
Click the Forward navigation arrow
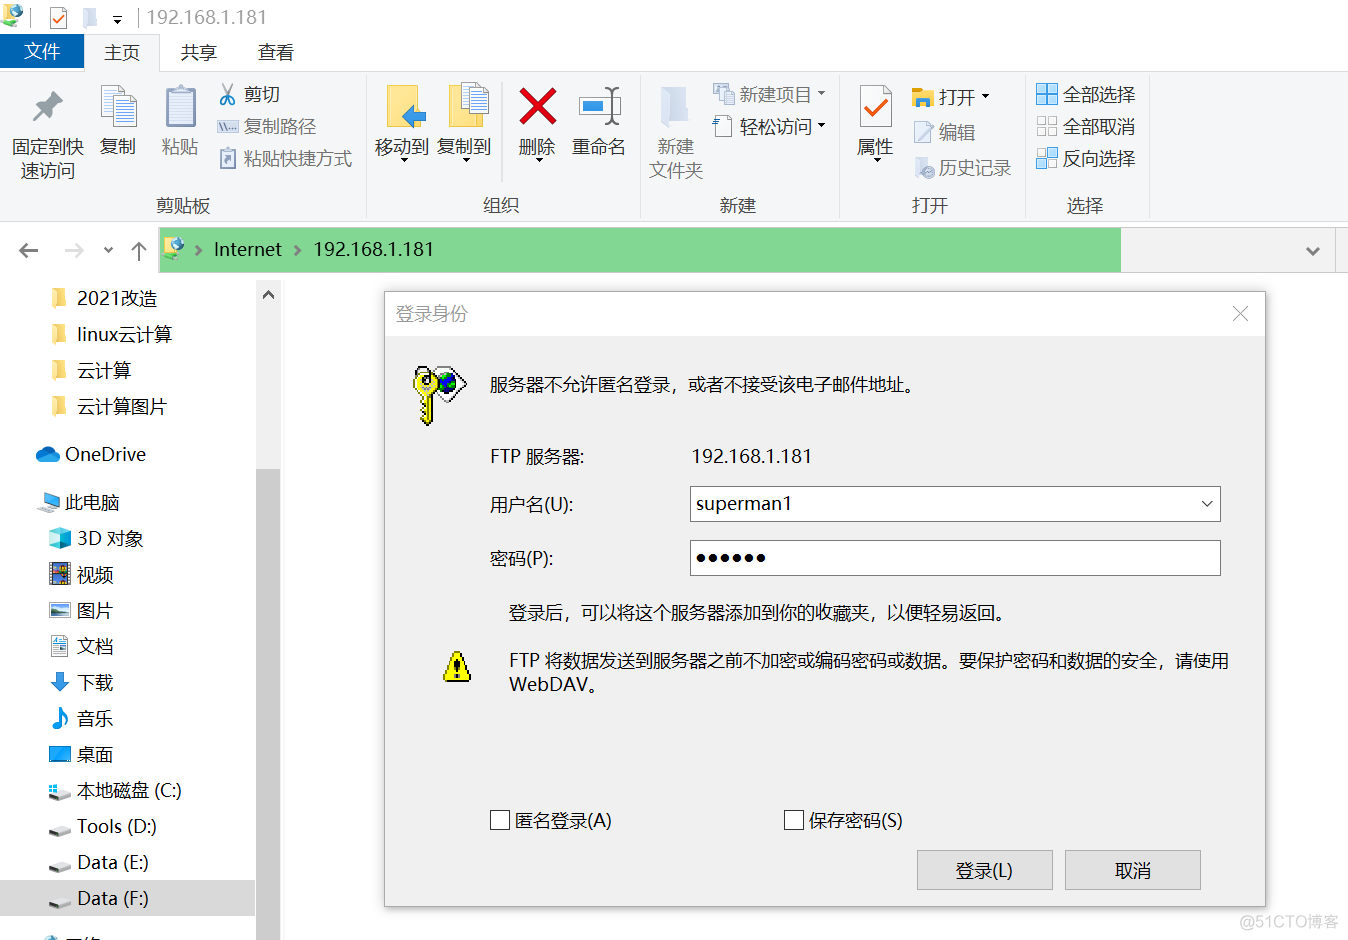click(x=74, y=250)
